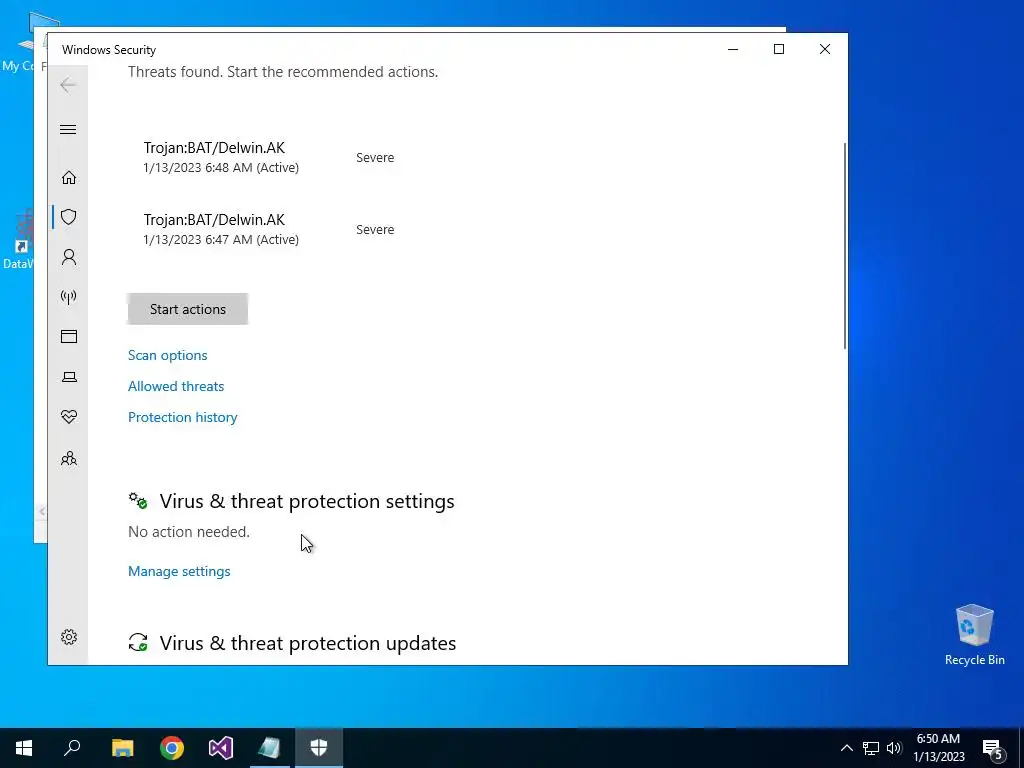This screenshot has height=768, width=1024.
Task: Open the volume tray icon
Action: [x=894, y=748]
